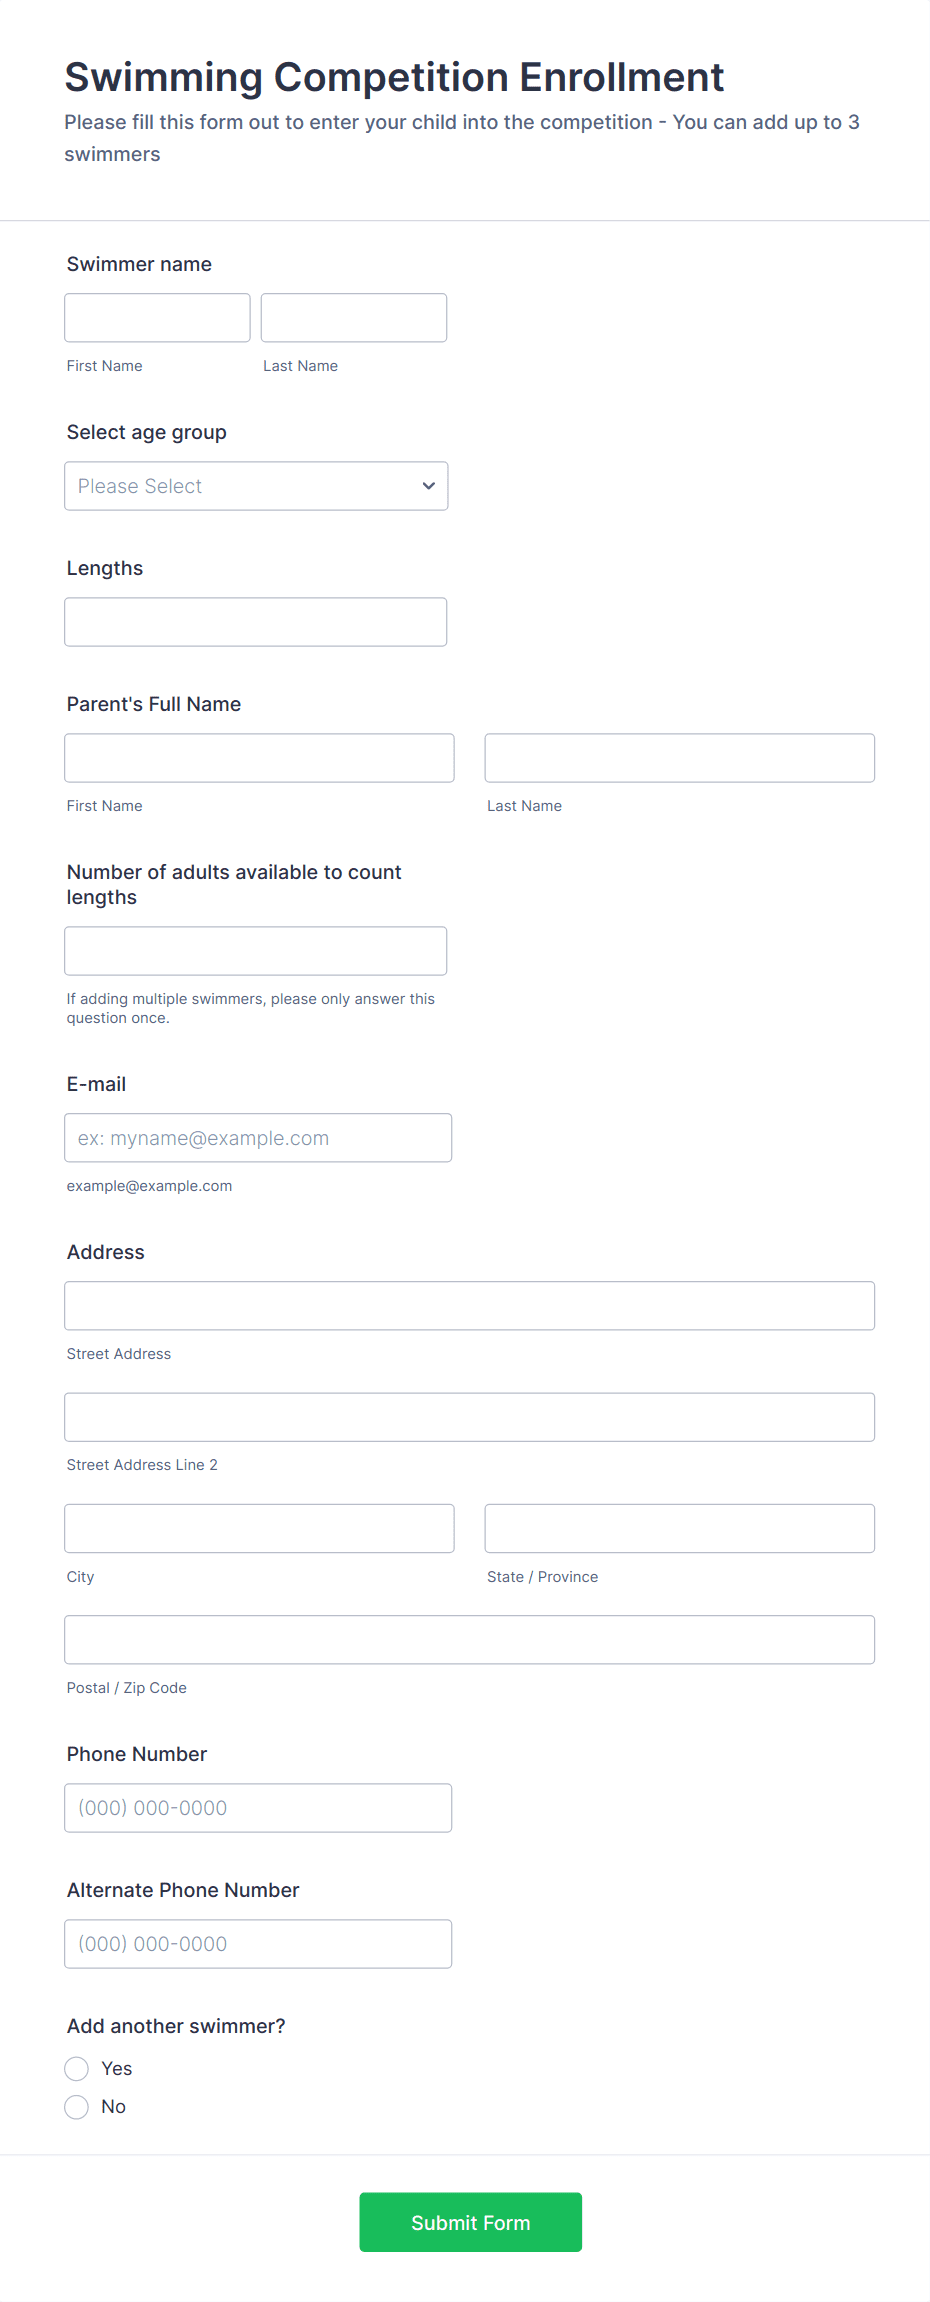Click the Alternate Phone Number field
The height and width of the screenshot is (2302, 930).
click(x=258, y=1943)
